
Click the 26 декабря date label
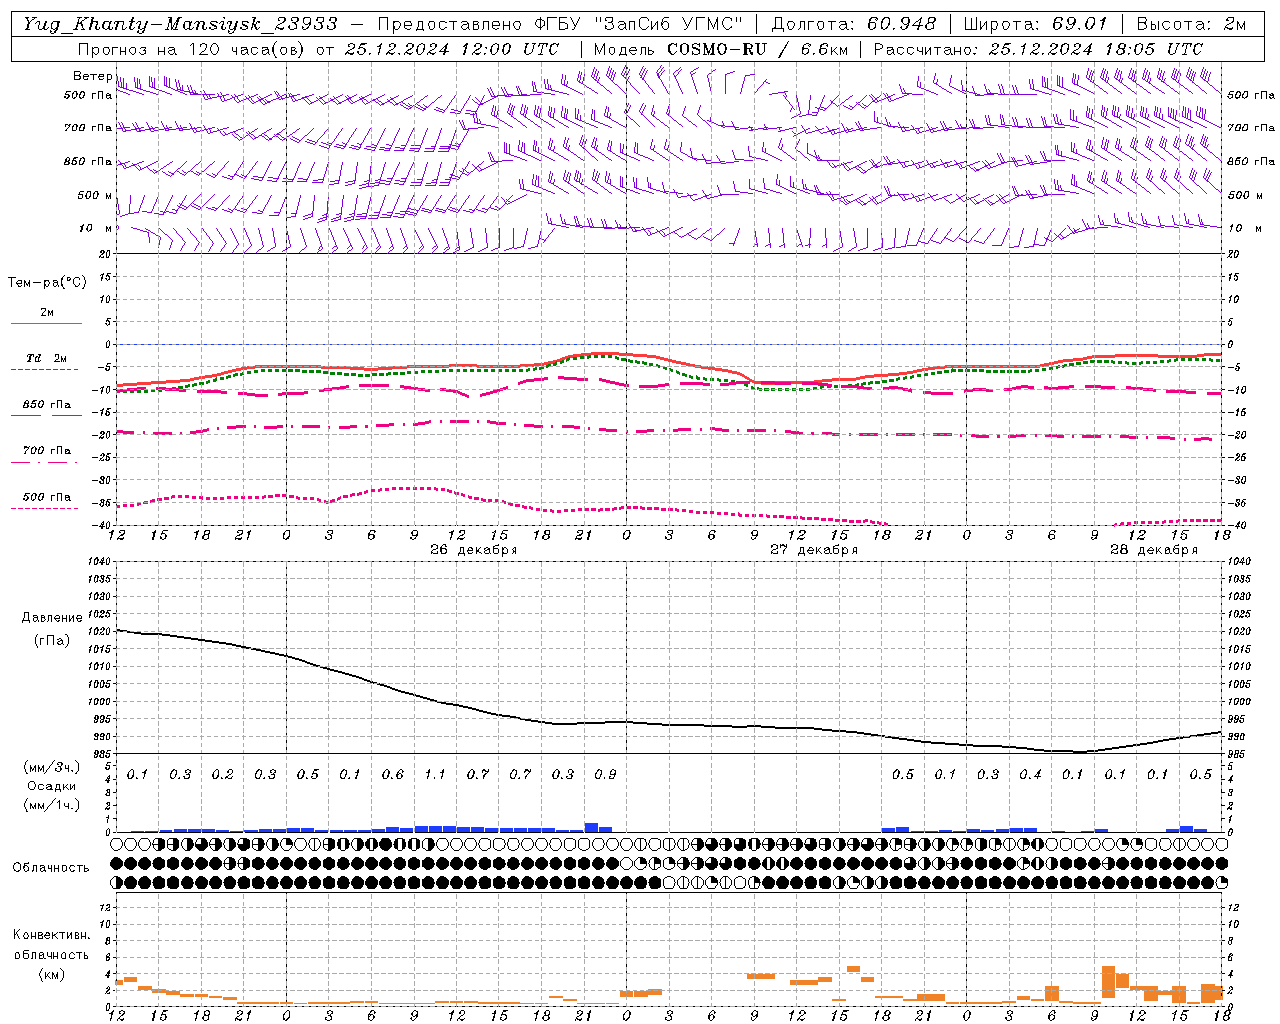474,550
